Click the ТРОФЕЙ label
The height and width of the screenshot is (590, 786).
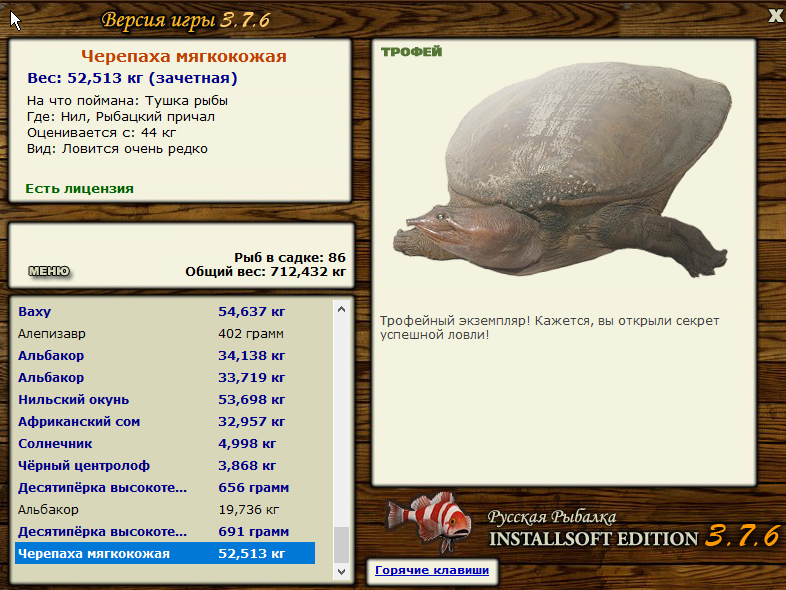(x=412, y=52)
